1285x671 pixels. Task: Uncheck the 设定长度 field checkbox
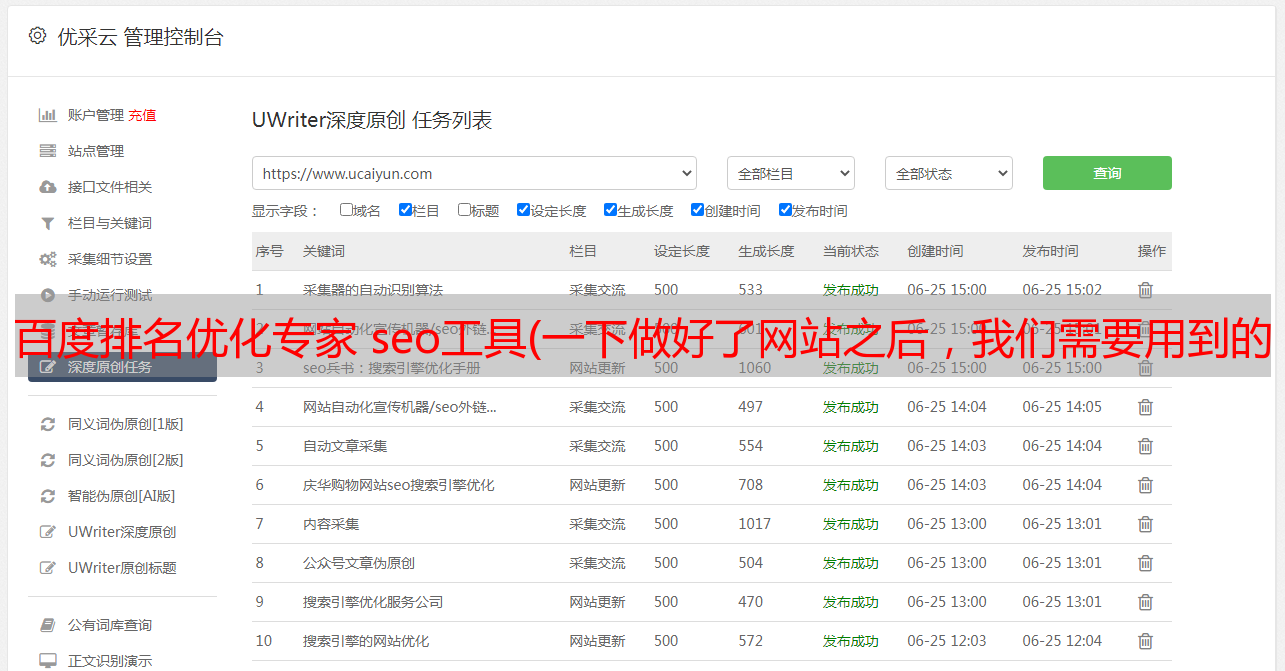[x=523, y=210]
